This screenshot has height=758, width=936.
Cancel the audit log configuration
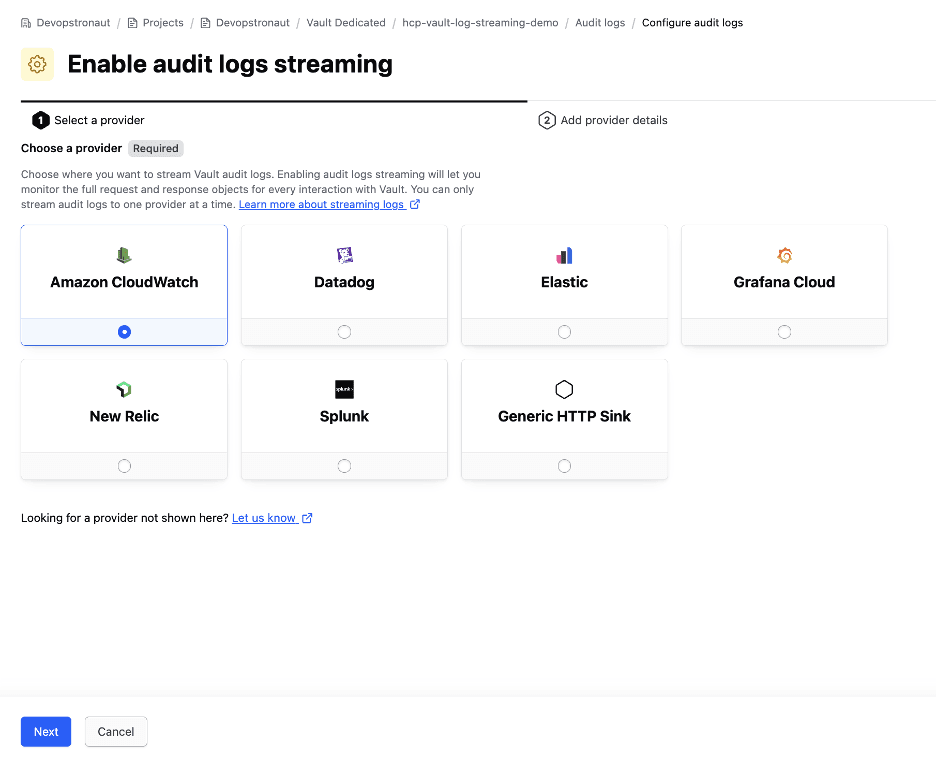point(115,731)
